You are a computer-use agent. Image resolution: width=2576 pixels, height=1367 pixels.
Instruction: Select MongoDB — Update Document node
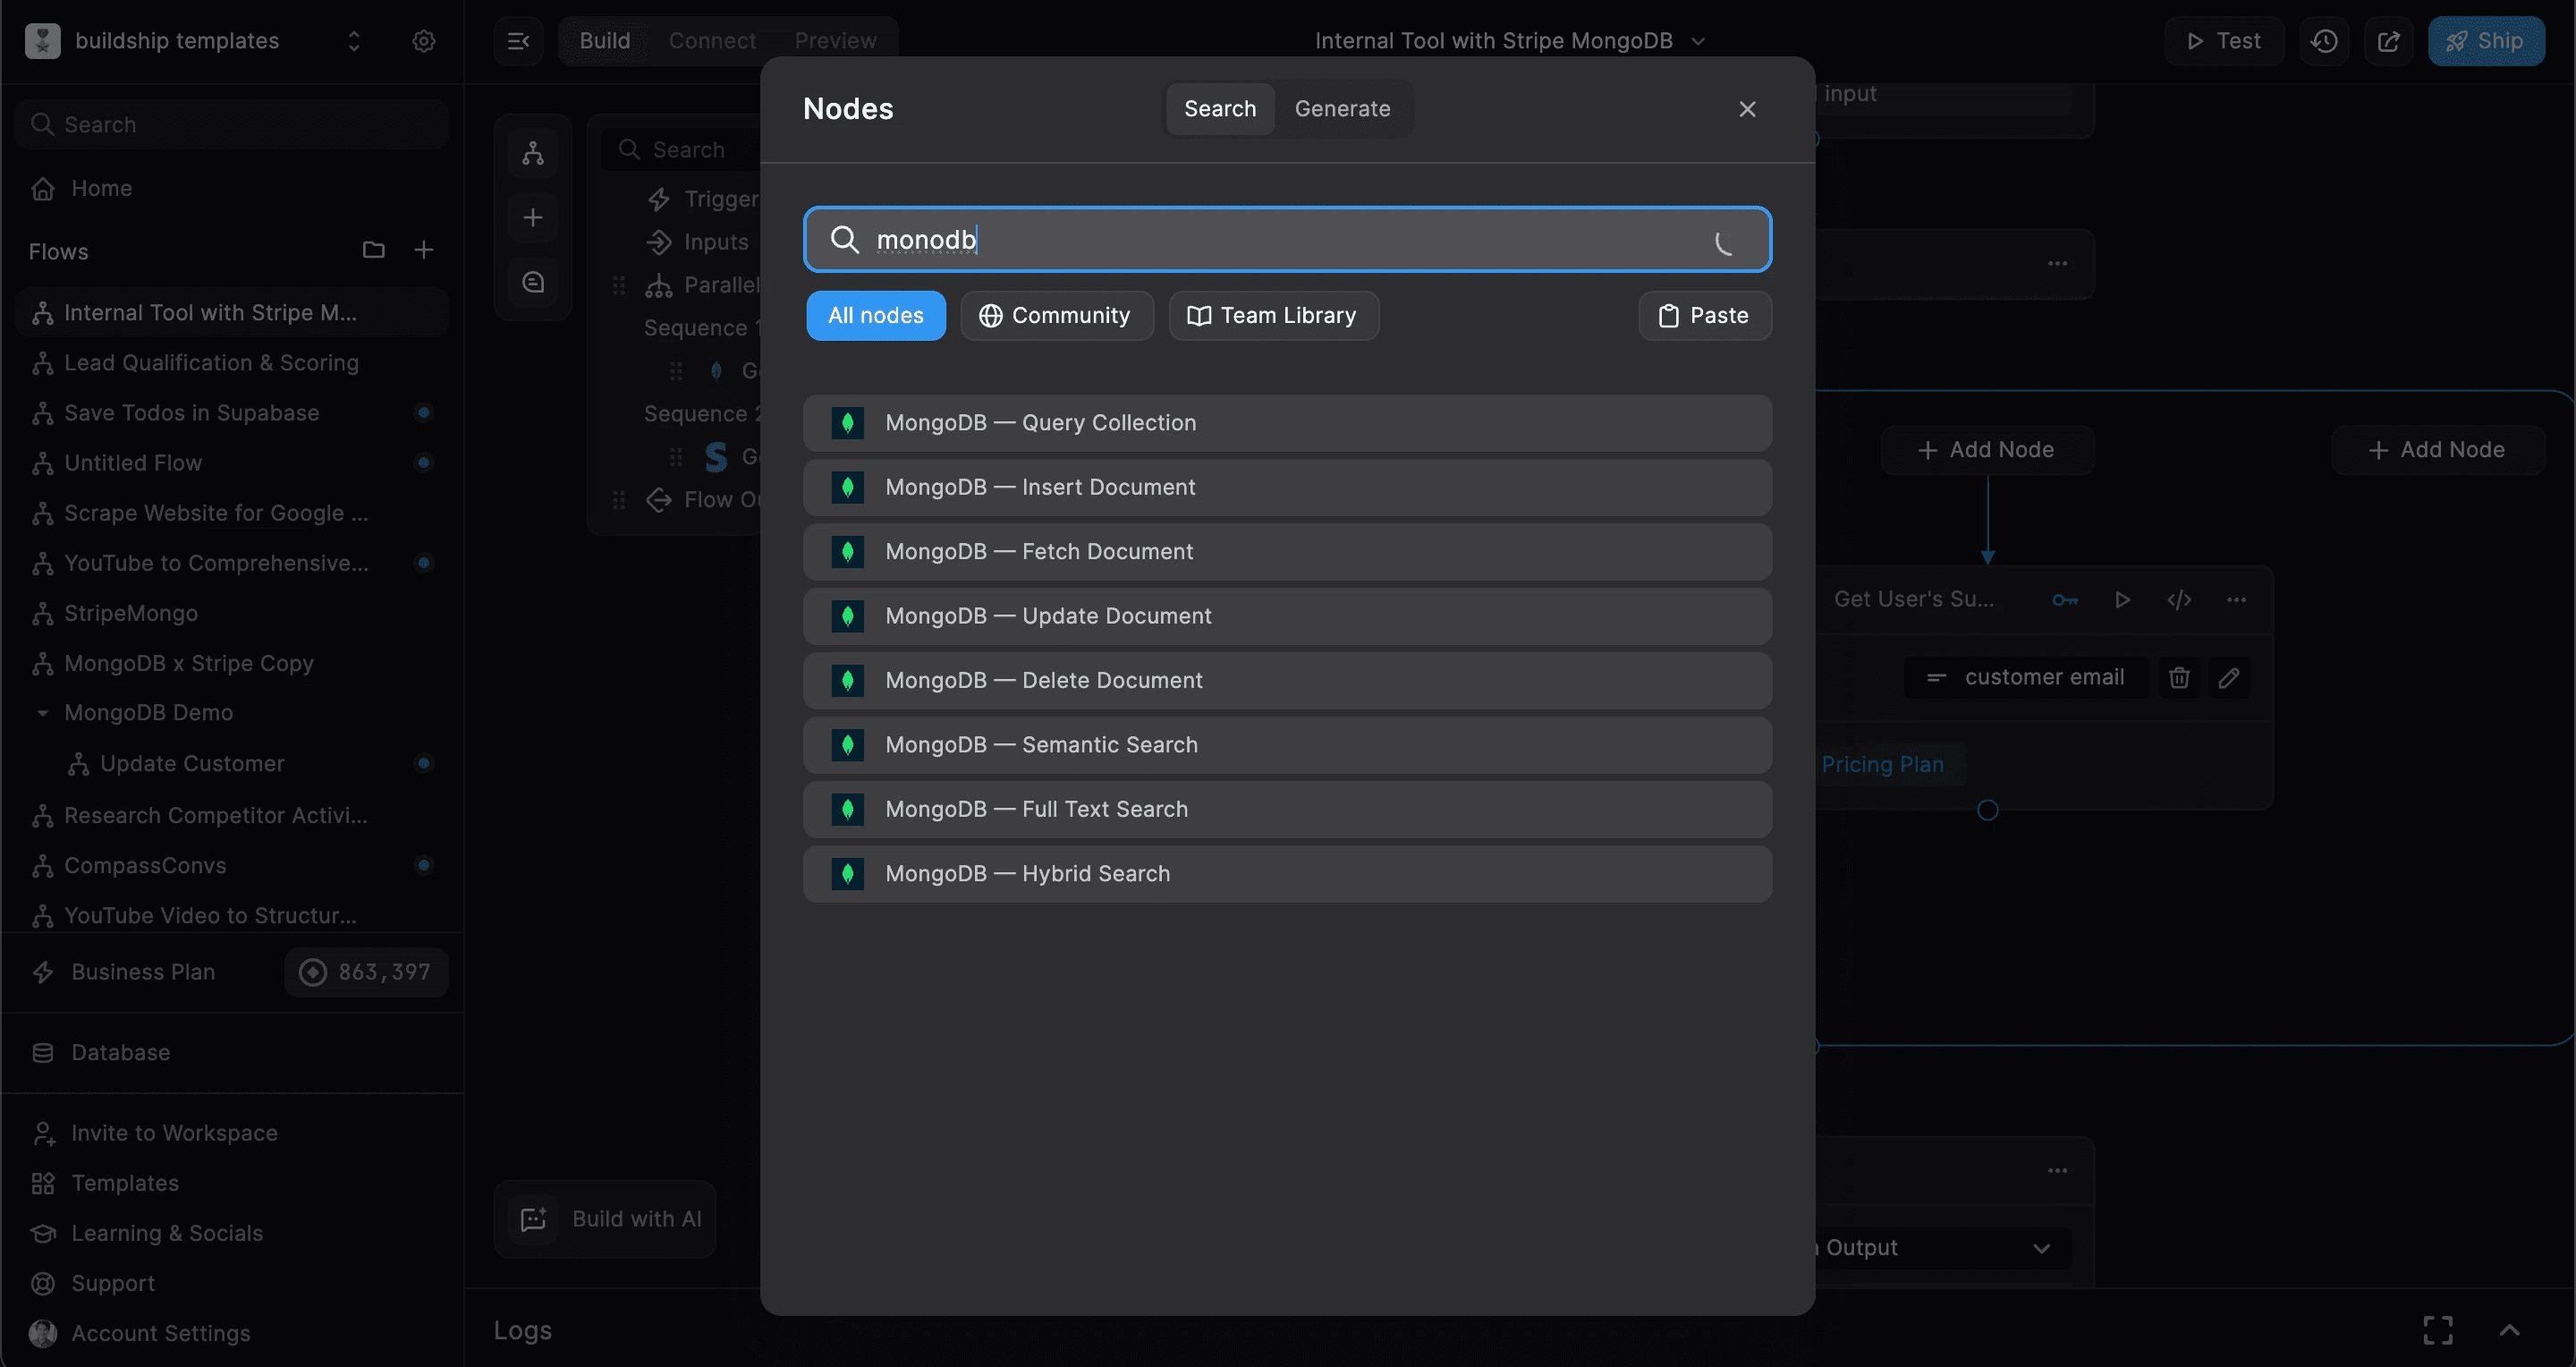click(x=1287, y=617)
